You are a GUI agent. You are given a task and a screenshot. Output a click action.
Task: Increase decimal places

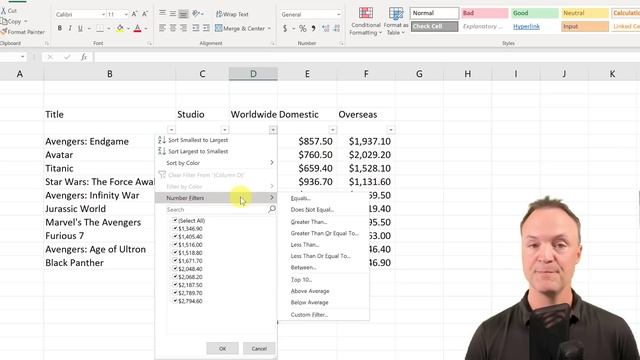coord(326,28)
